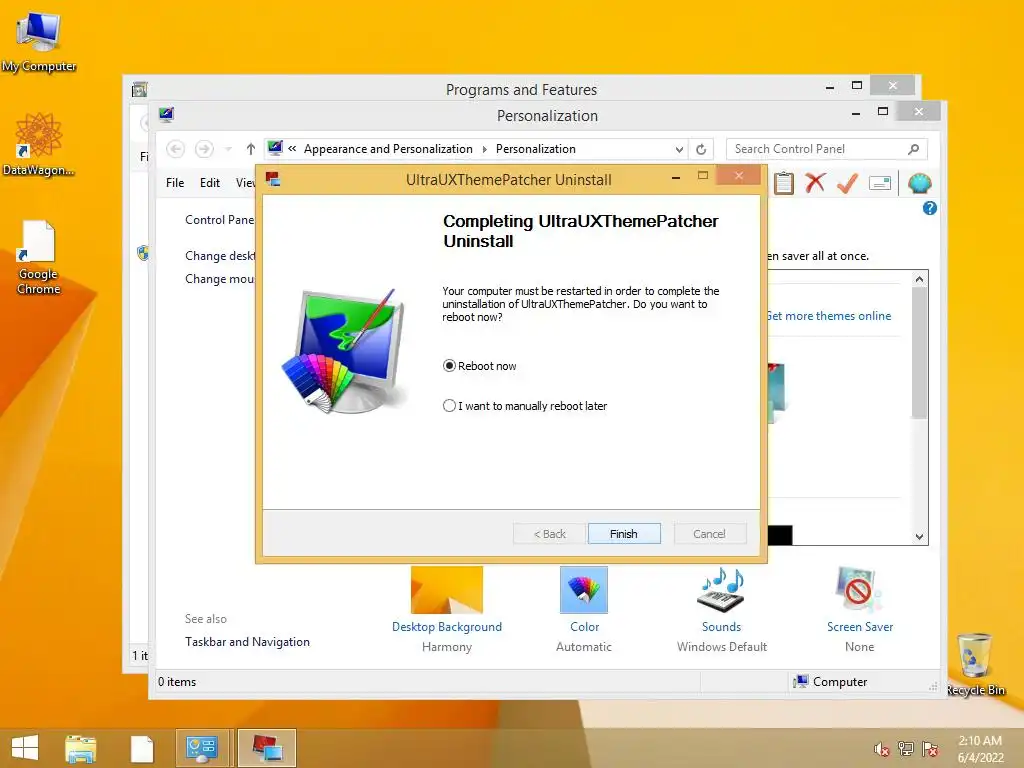Click the disabled Back button
The image size is (1024, 768).
tap(550, 534)
